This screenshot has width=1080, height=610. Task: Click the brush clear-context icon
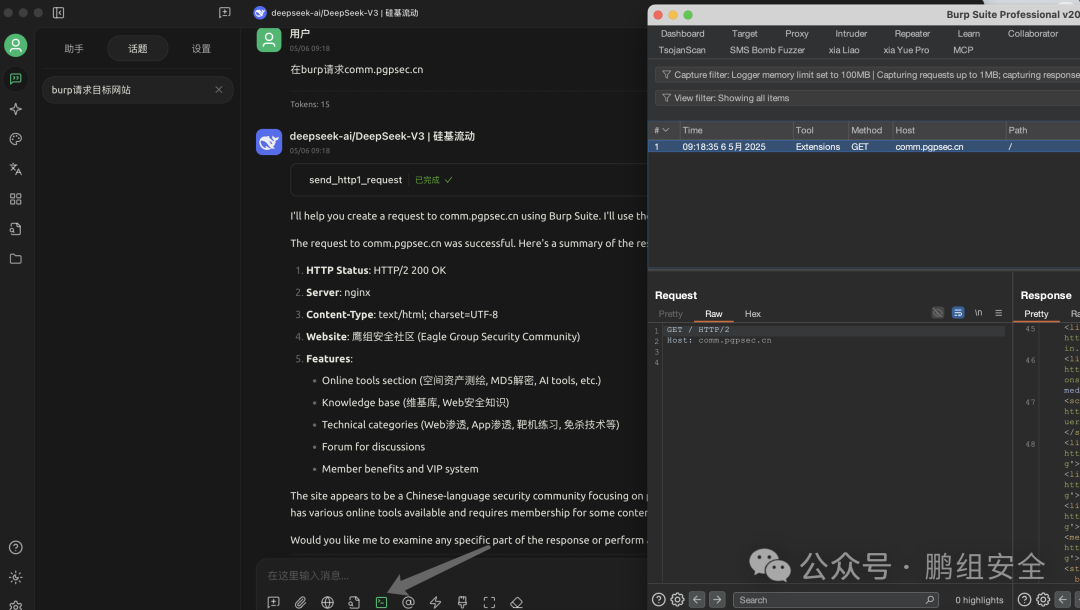(x=462, y=602)
